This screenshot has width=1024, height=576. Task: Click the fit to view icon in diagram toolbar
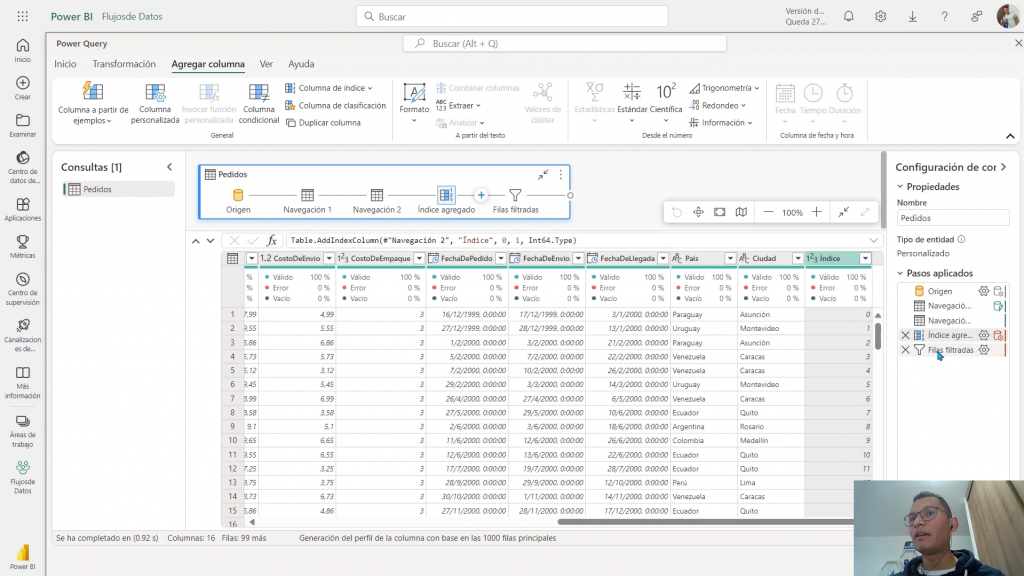click(719, 212)
